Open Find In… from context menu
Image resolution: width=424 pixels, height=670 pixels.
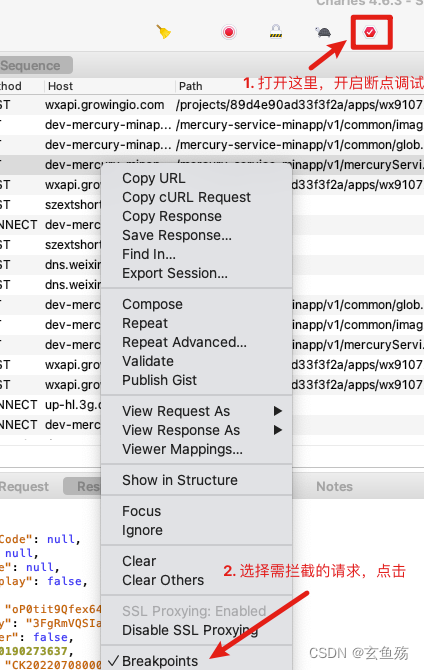click(x=197, y=254)
